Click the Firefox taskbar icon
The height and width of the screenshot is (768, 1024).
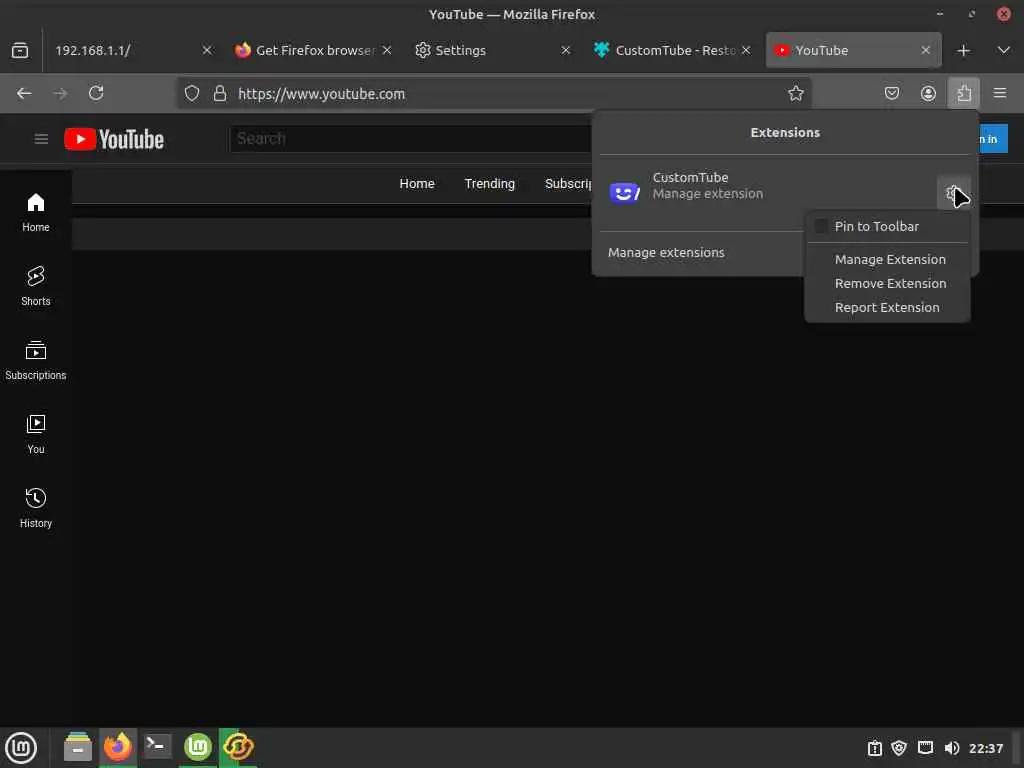pos(118,747)
